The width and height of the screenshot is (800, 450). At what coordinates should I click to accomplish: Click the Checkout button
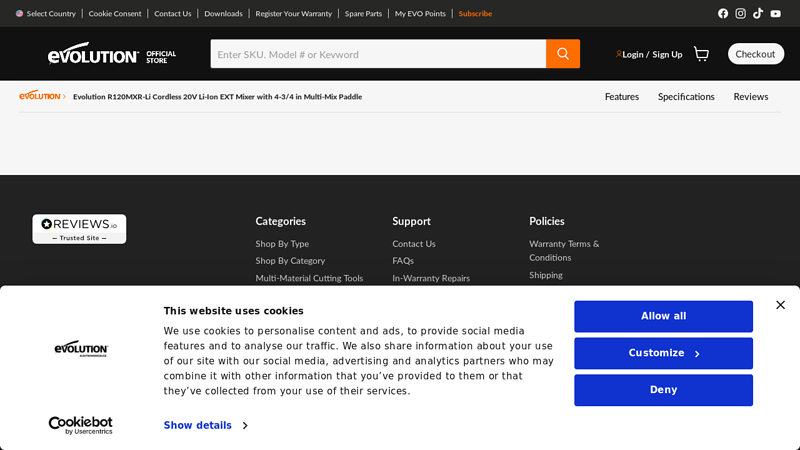[x=755, y=54]
